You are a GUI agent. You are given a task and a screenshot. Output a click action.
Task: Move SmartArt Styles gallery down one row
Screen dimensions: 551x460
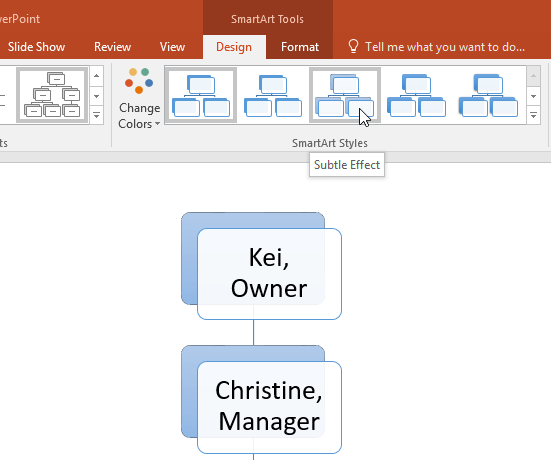(x=533, y=96)
